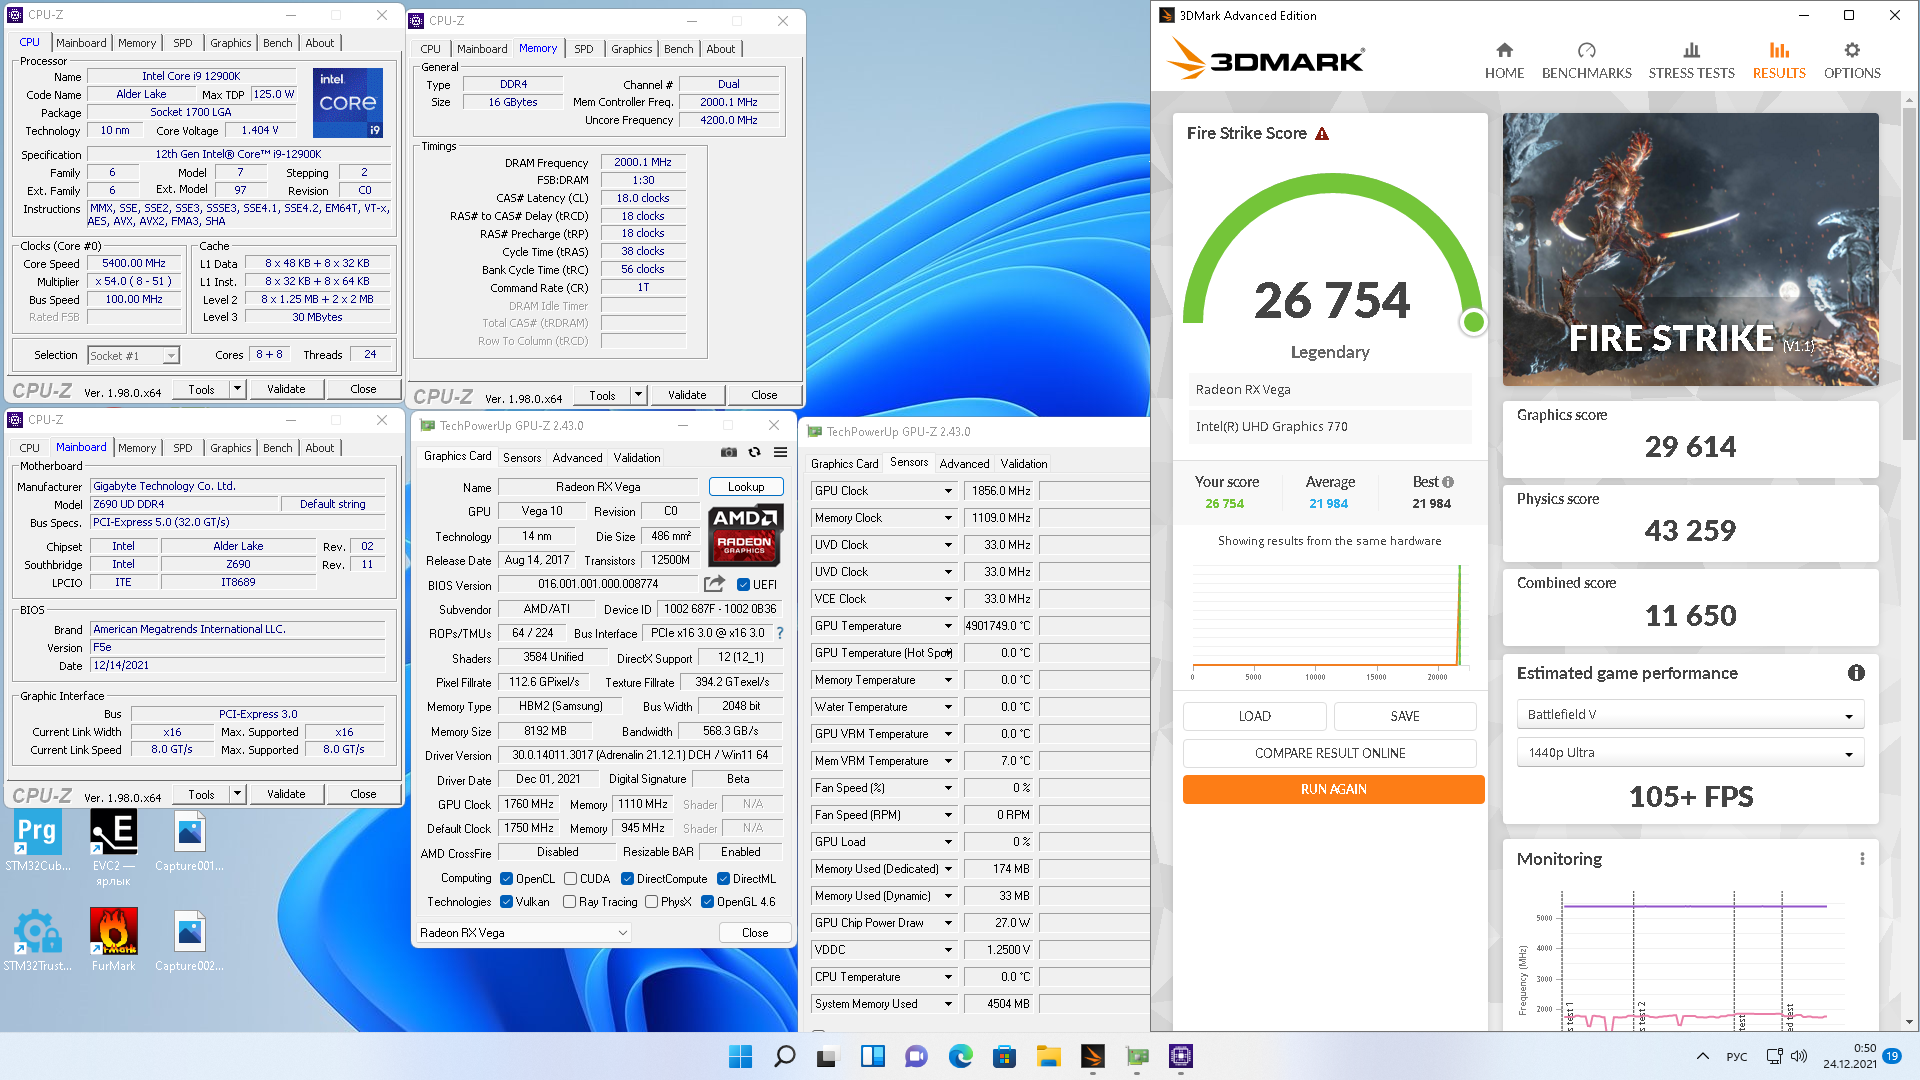Viewport: 1920px width, 1080px height.
Task: Open Estimated game performance info icon
Action: tap(1856, 673)
